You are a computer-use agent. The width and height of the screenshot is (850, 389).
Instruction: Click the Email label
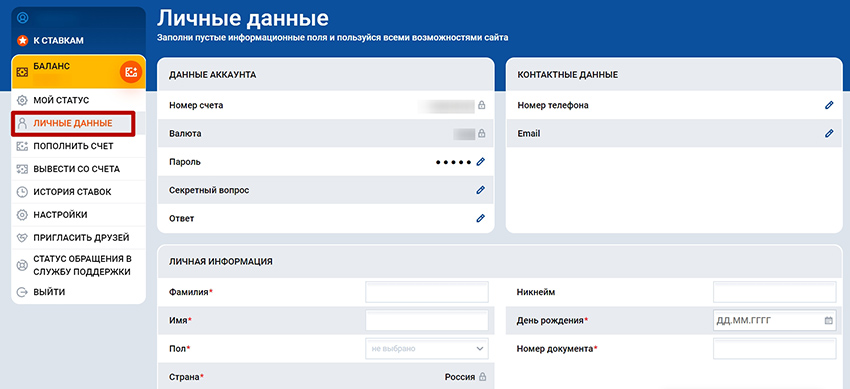coord(529,134)
